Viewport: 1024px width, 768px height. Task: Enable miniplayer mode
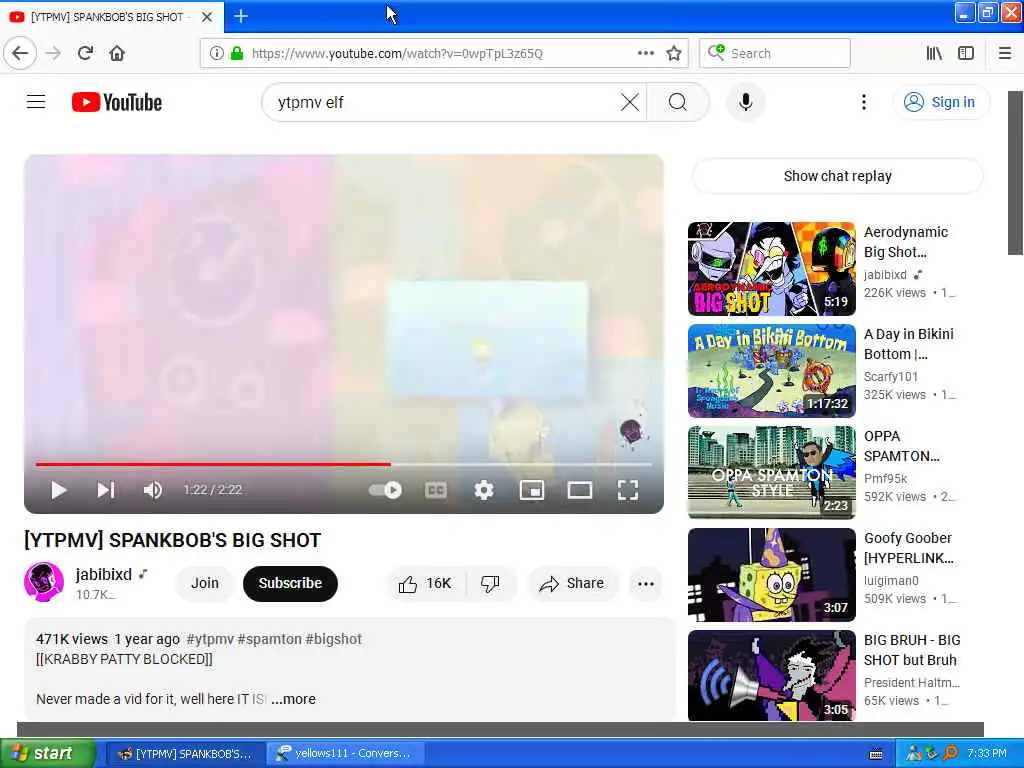click(532, 490)
